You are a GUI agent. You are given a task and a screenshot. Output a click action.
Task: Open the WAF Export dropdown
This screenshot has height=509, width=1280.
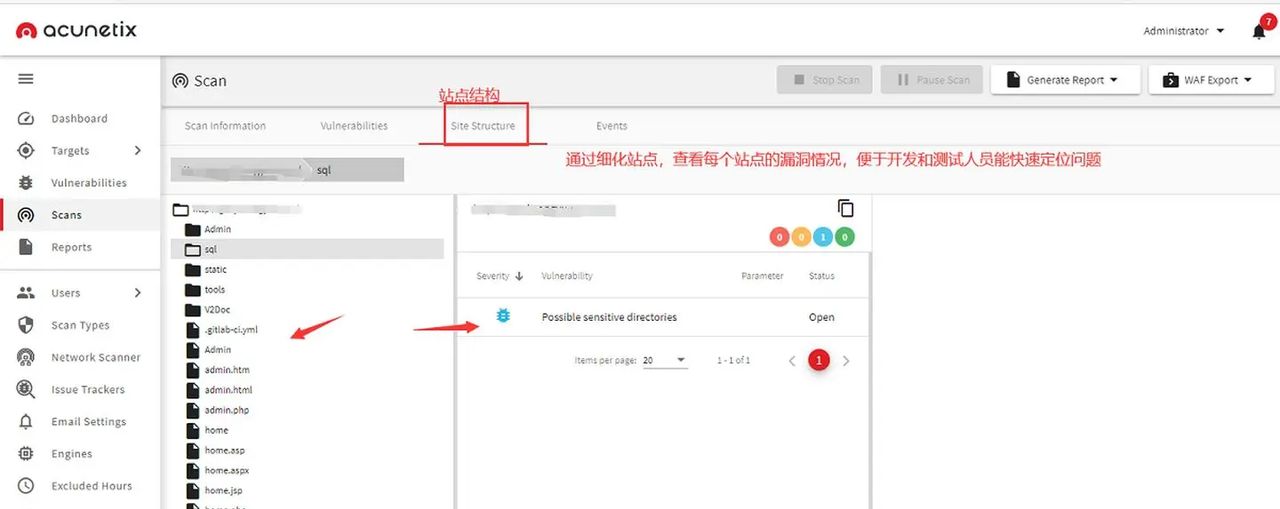[x=1210, y=80]
